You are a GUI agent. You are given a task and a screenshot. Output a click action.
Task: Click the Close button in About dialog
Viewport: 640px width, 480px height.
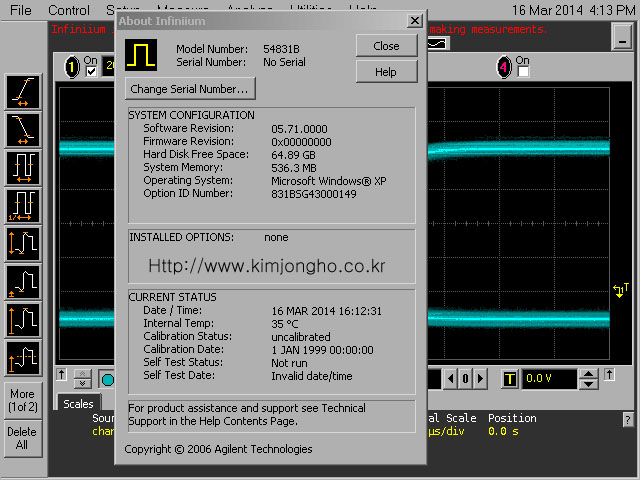(x=386, y=46)
